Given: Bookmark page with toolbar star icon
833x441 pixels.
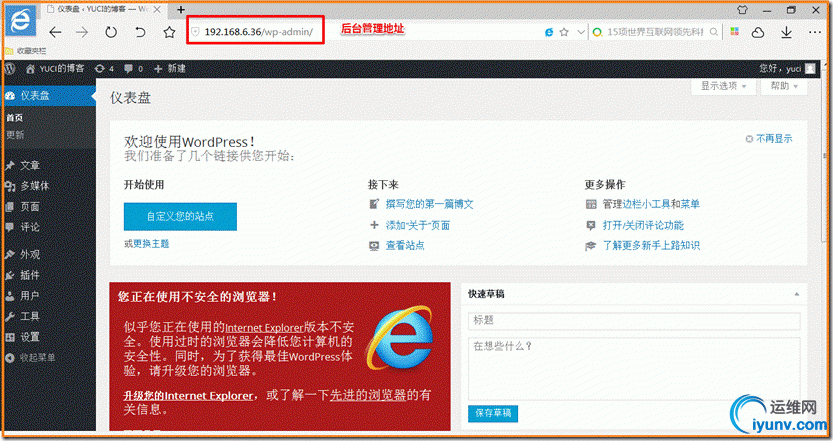Looking at the screenshot, I should (169, 32).
